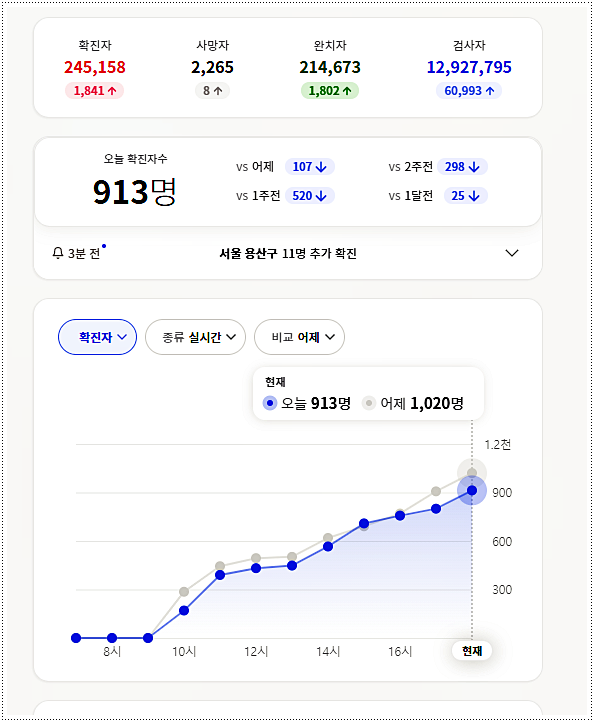Click the 오늘 확진자수 label

[135, 159]
